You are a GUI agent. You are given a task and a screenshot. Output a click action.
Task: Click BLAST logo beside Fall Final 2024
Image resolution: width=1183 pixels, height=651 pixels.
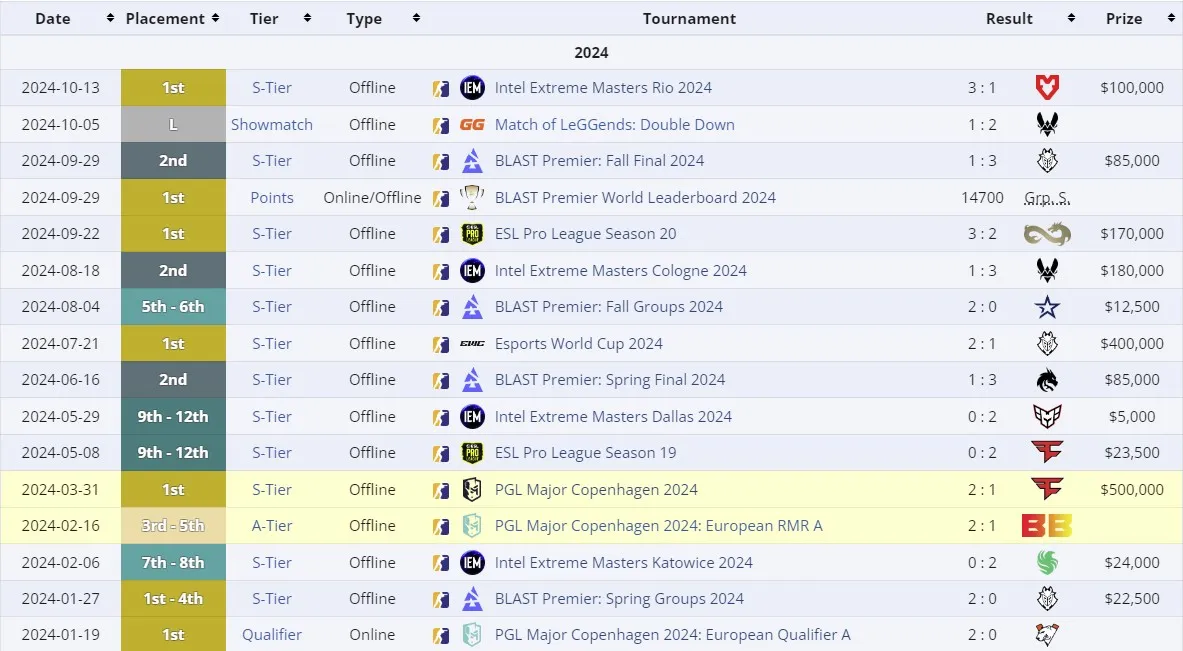coord(472,161)
